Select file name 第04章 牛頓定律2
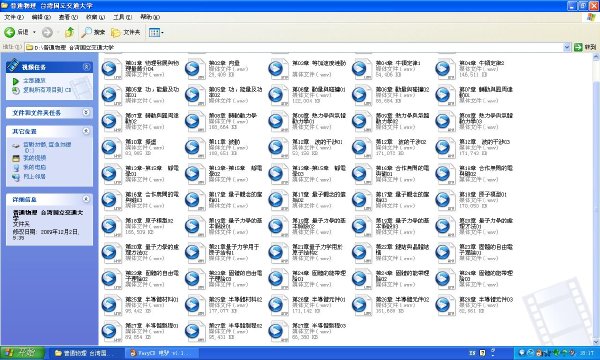 (482, 63)
